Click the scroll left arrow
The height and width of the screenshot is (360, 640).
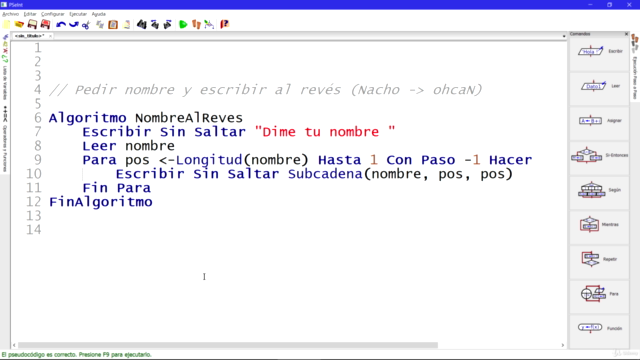click(x=14, y=345)
